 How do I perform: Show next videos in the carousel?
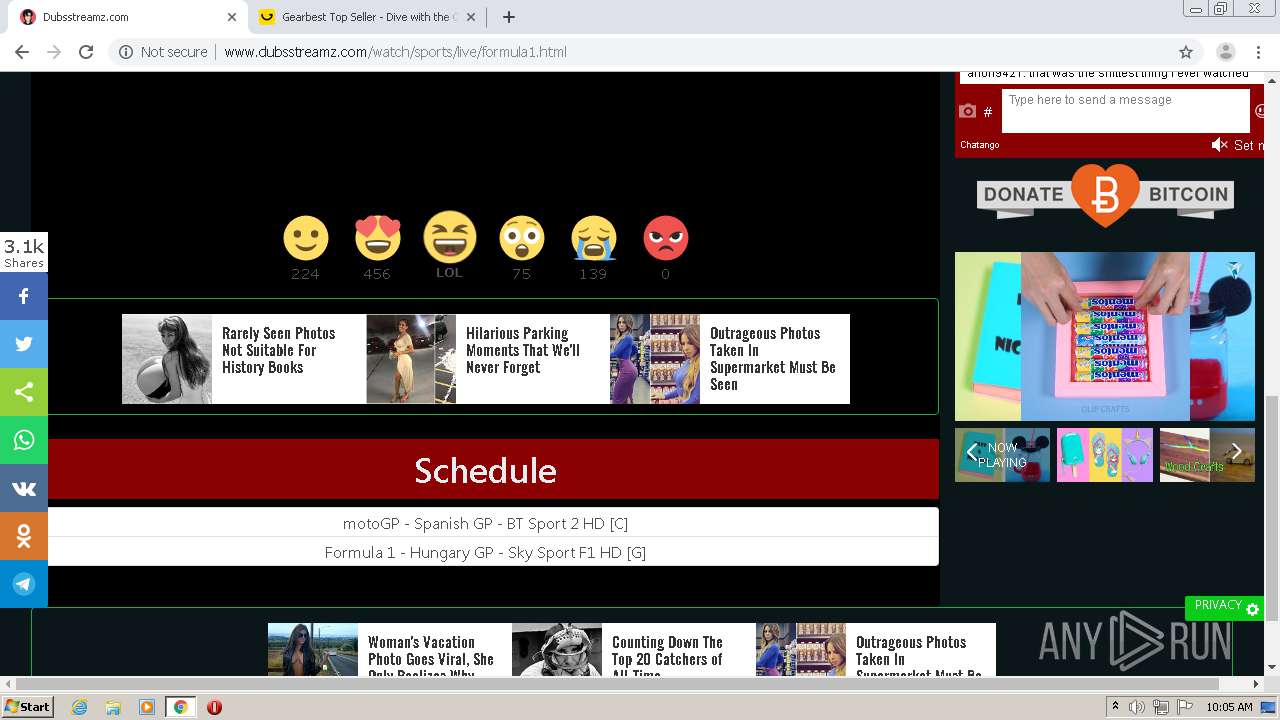1237,452
